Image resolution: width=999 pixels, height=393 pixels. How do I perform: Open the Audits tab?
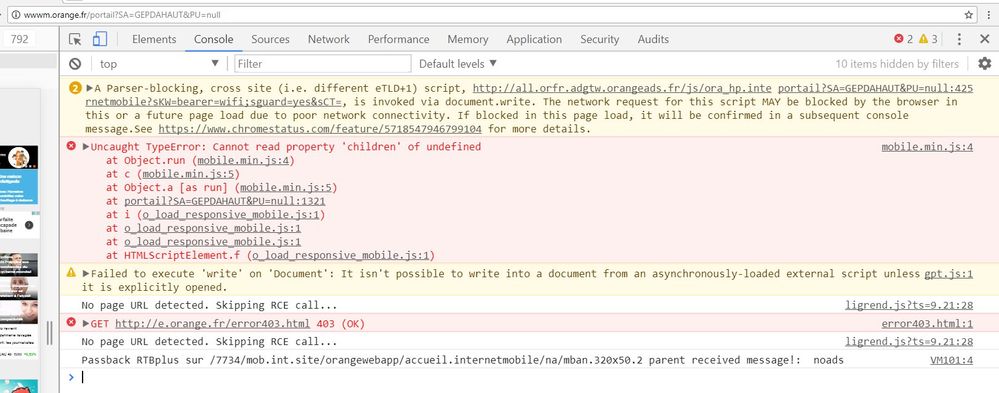coord(653,39)
